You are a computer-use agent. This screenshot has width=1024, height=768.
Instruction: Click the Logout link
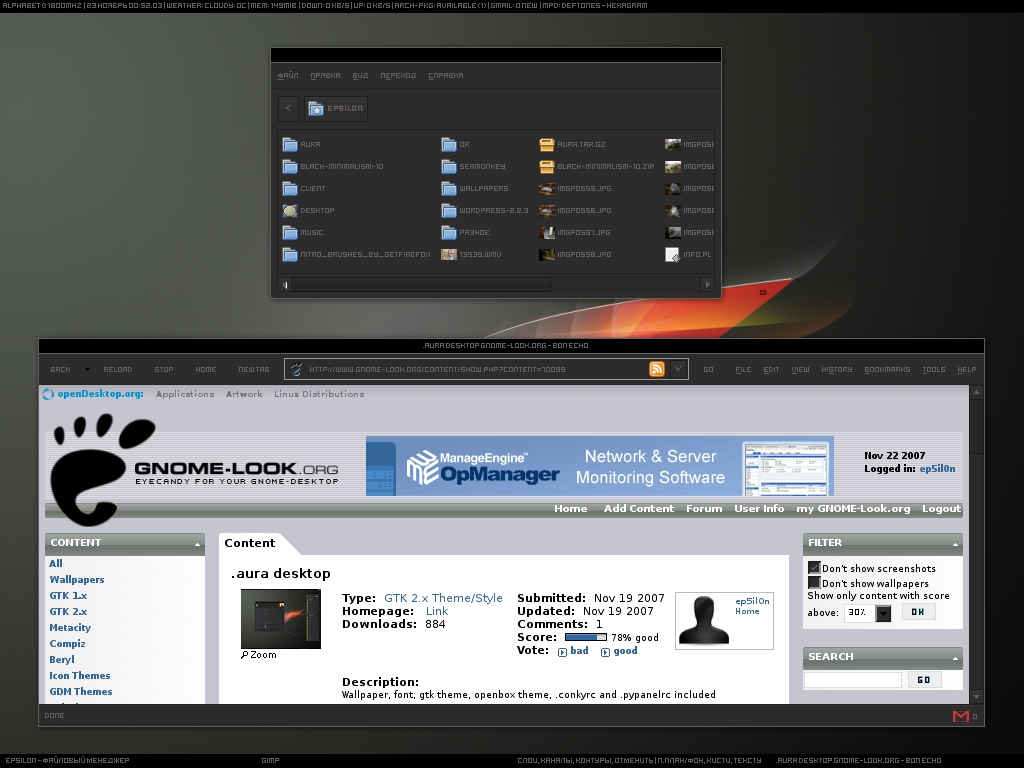[x=941, y=509]
